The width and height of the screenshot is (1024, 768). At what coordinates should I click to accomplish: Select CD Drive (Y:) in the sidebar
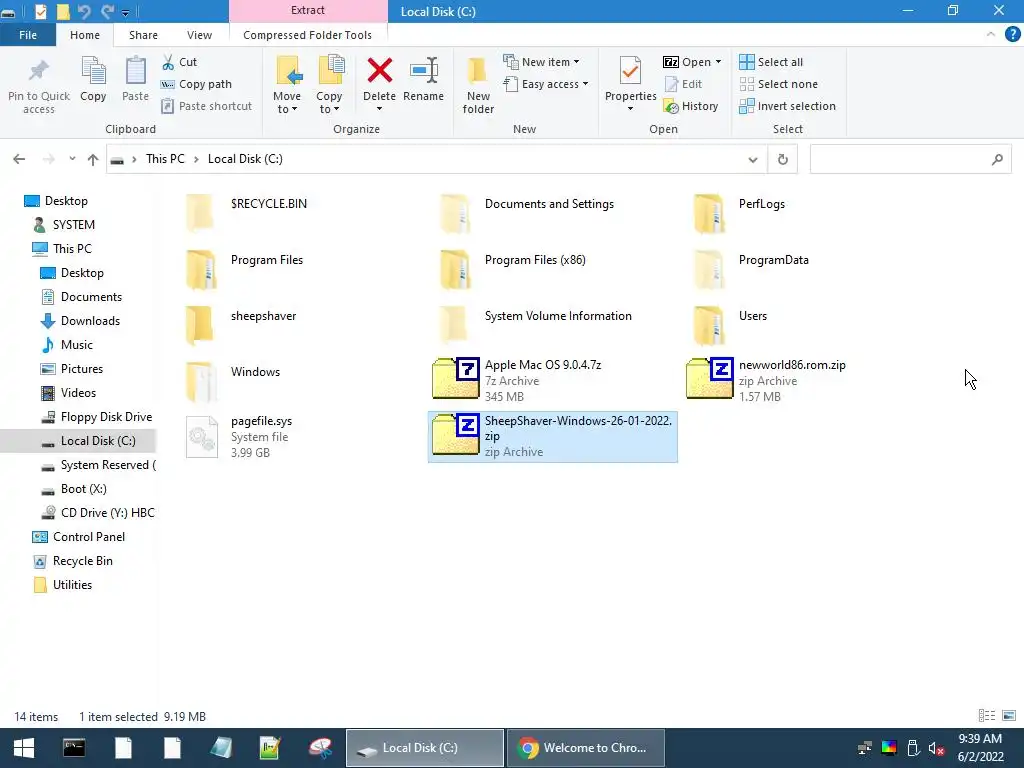point(98,513)
